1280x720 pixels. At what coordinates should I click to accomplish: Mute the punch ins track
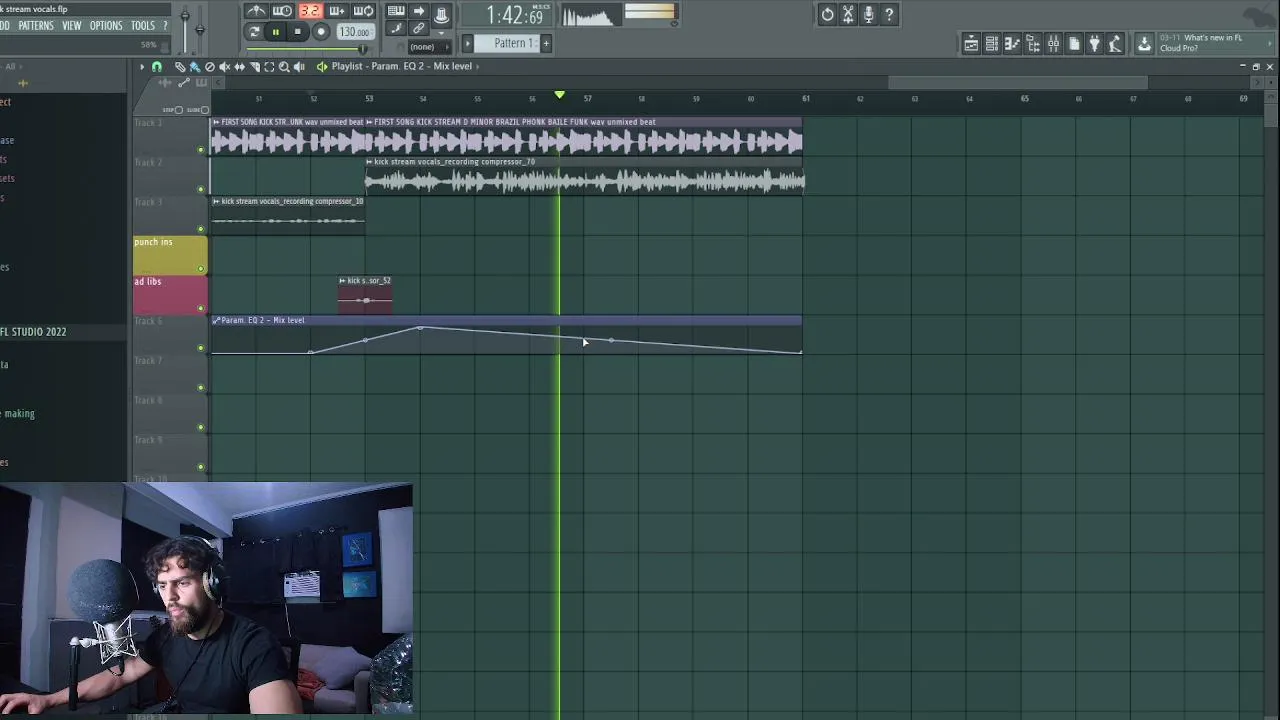coord(201,269)
